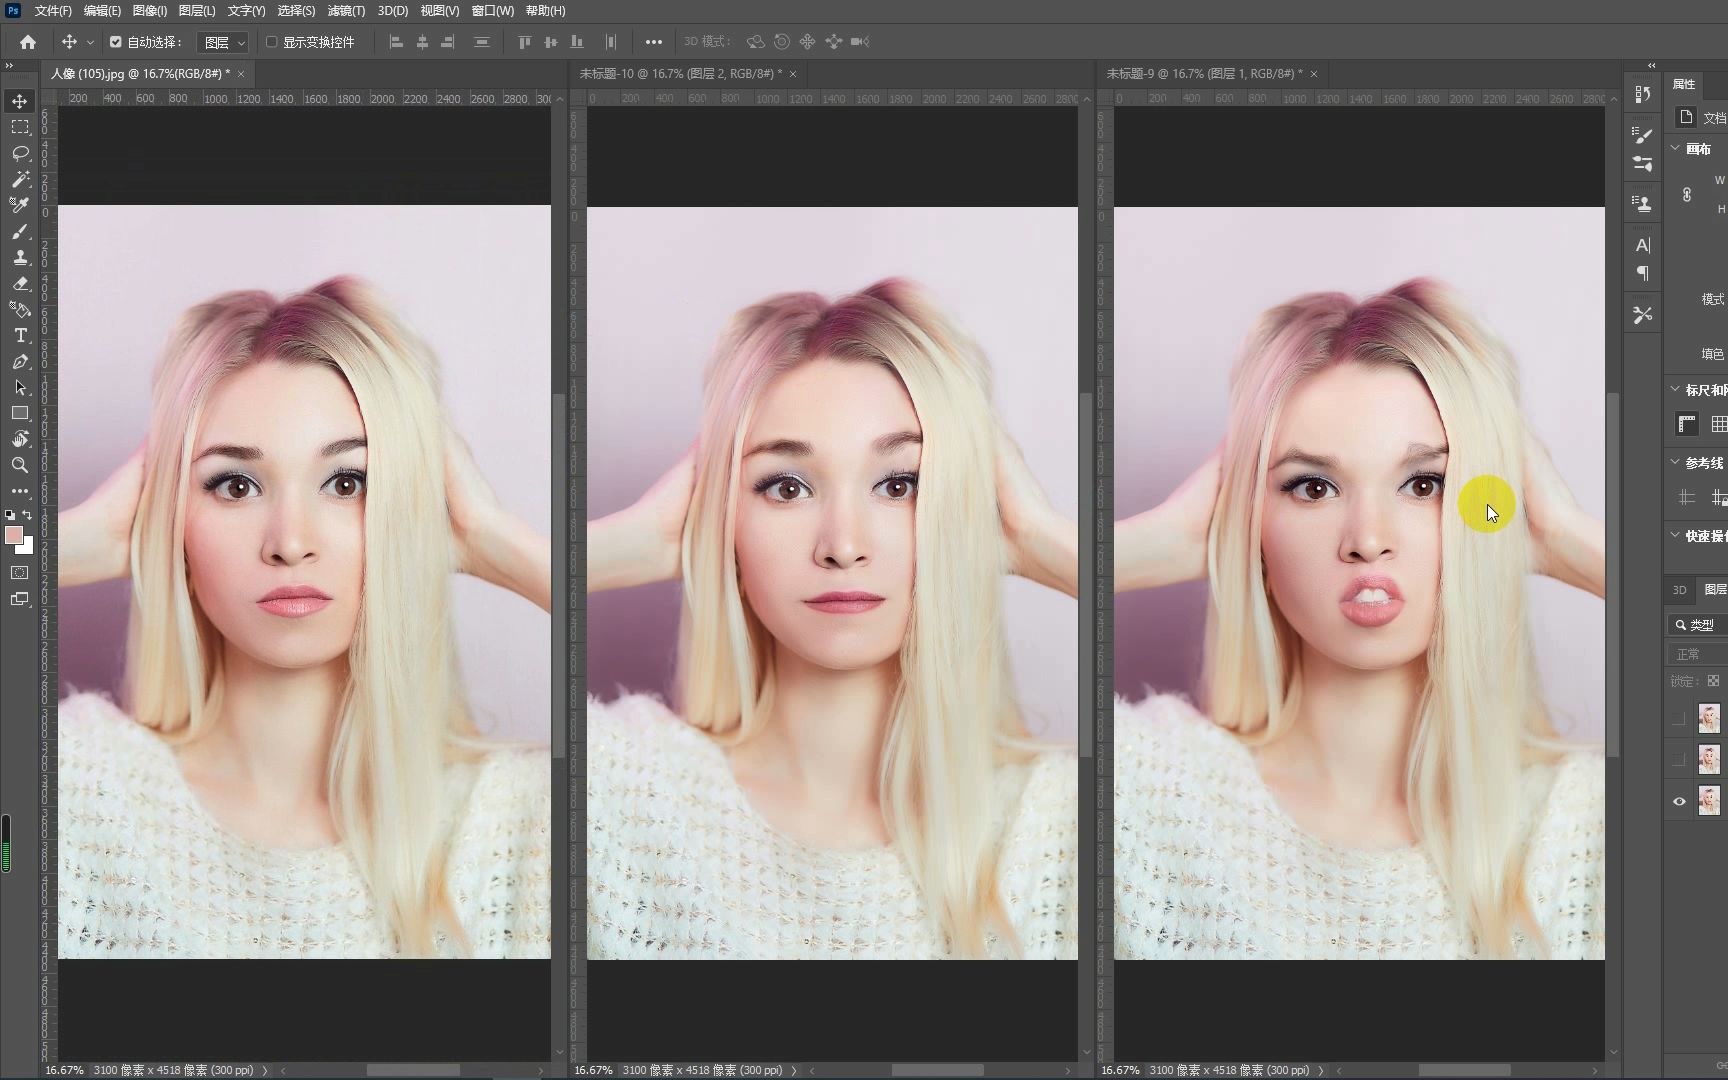1728x1080 pixels.
Task: Show the top layer via its visibility box
Action: click(1679, 719)
